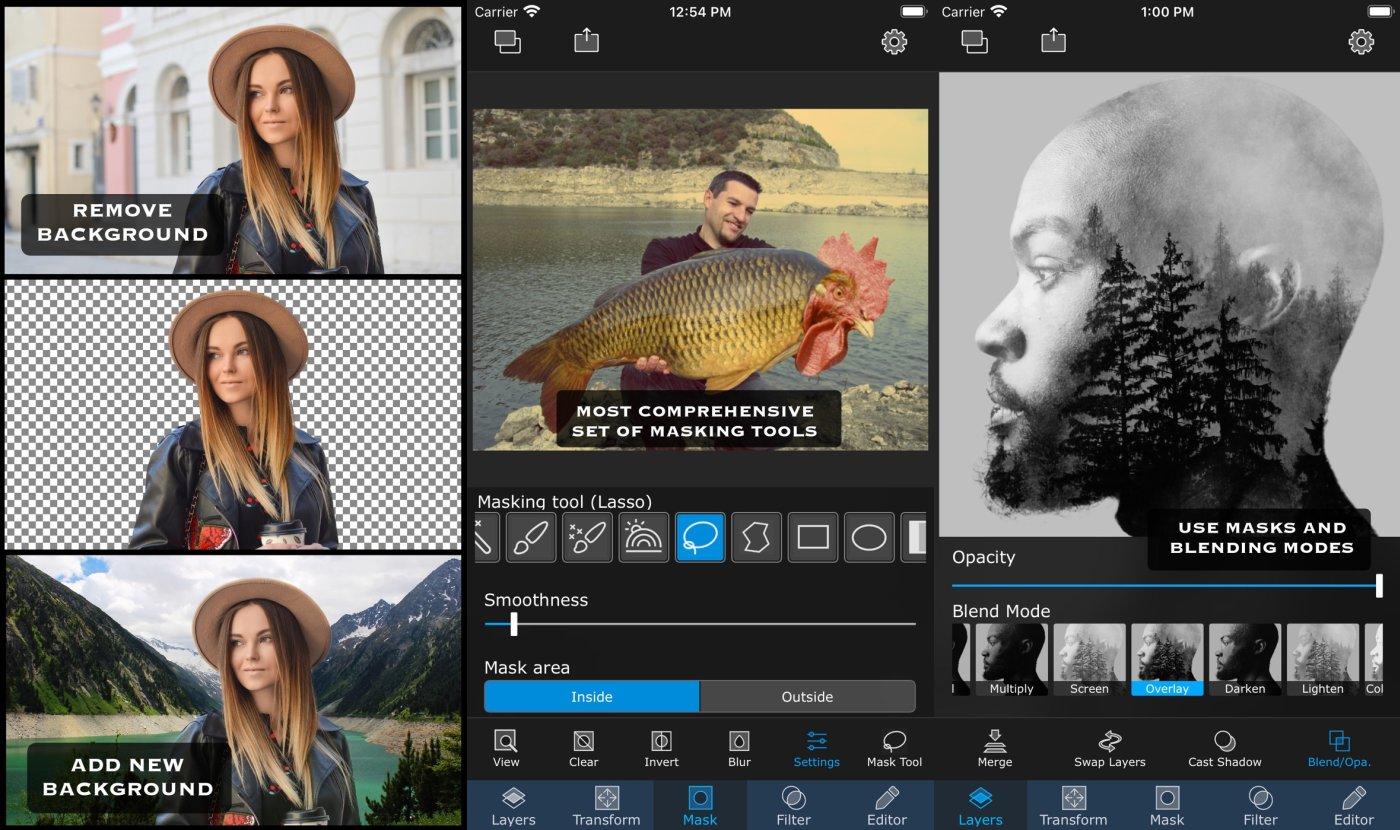The width and height of the screenshot is (1400, 830).
Task: Switch to Transform tab on masking screen
Action: pos(606,806)
